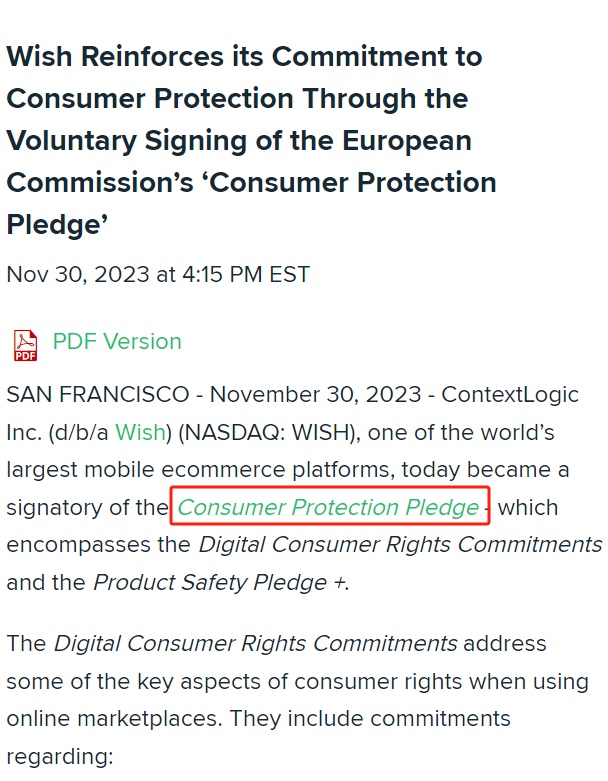Click 'November 30, 2023' in the dateline
Screen dimensions: 608x781
[316, 395]
